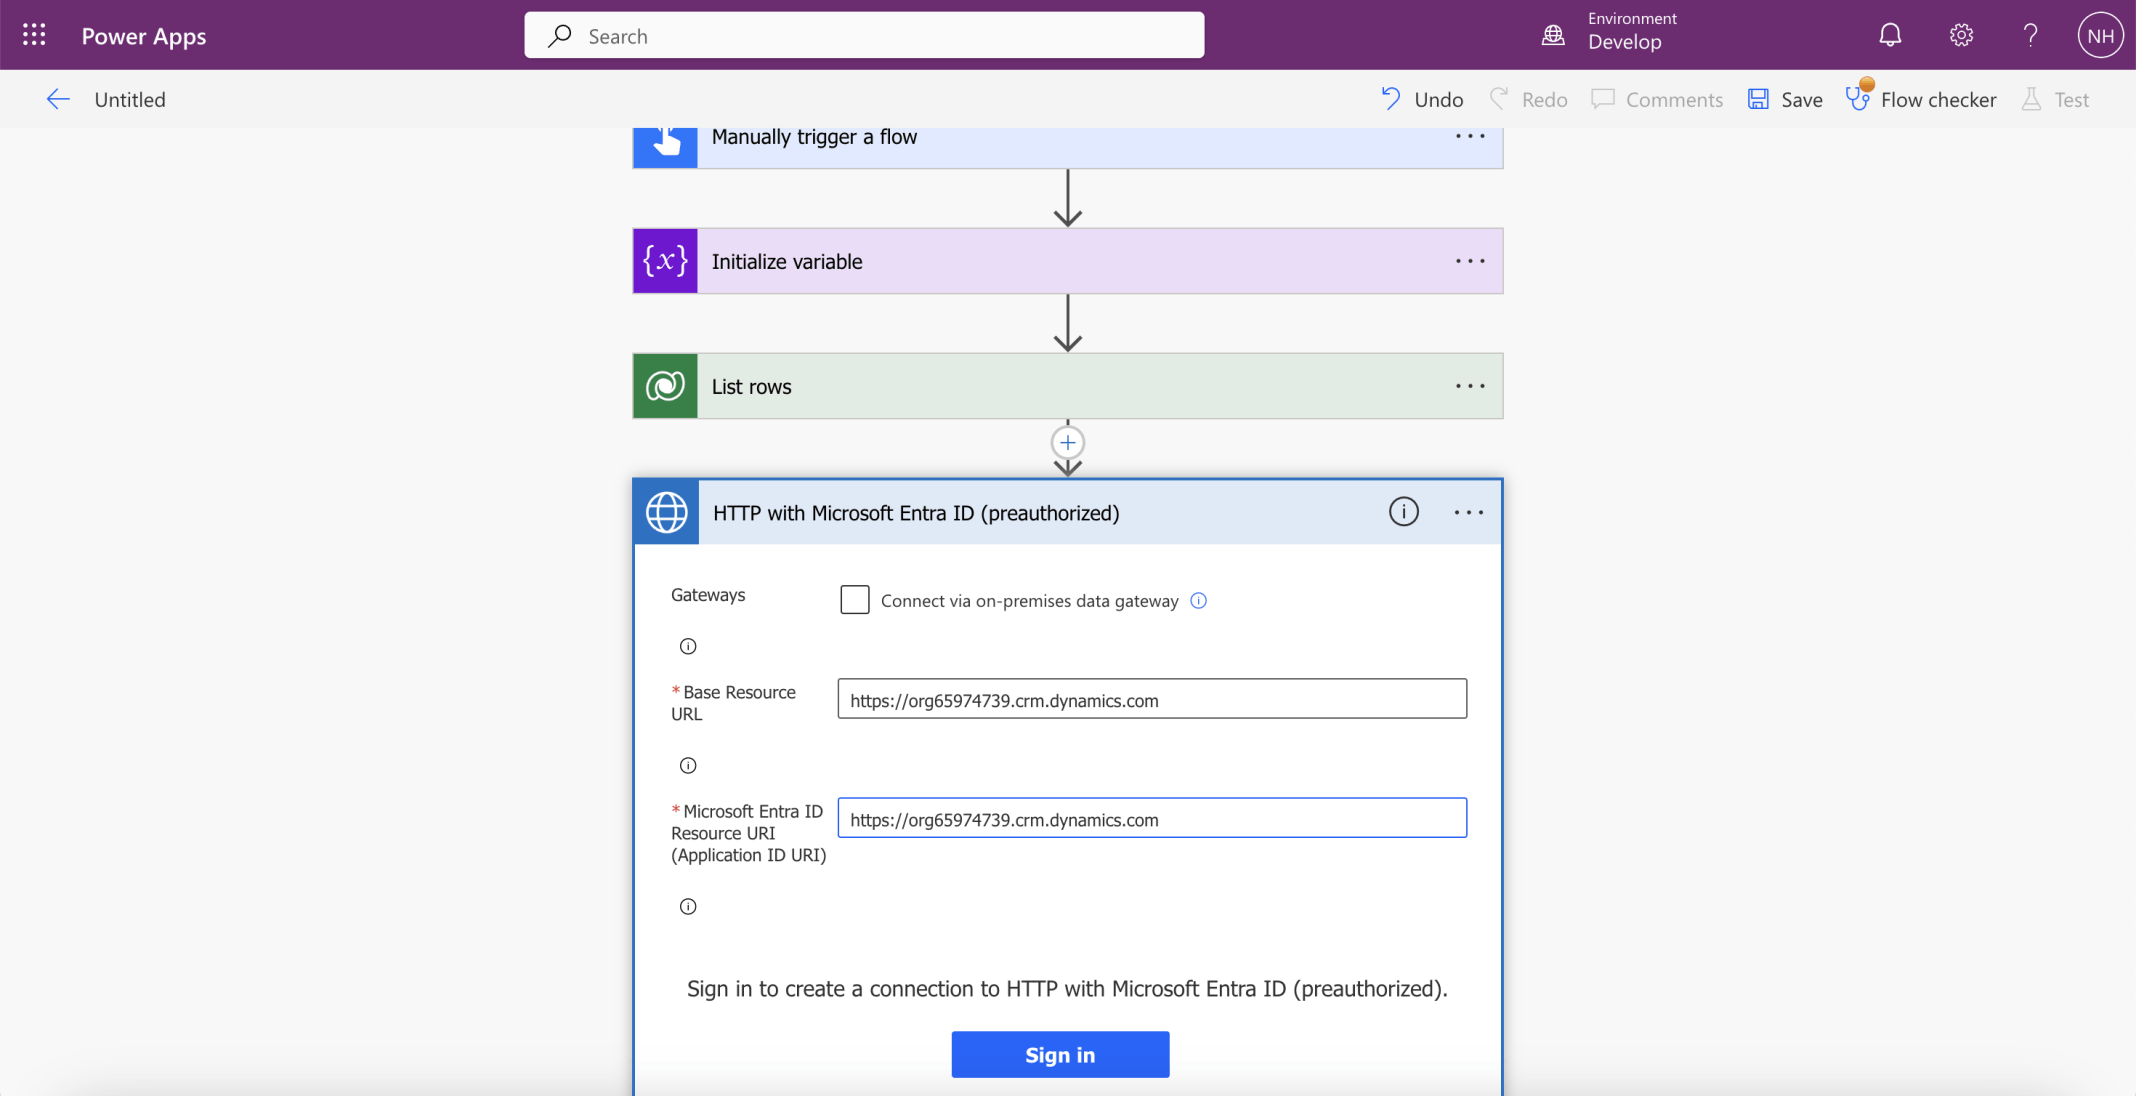Image resolution: width=2136 pixels, height=1096 pixels.
Task: Open the NH account avatar
Action: point(2099,35)
